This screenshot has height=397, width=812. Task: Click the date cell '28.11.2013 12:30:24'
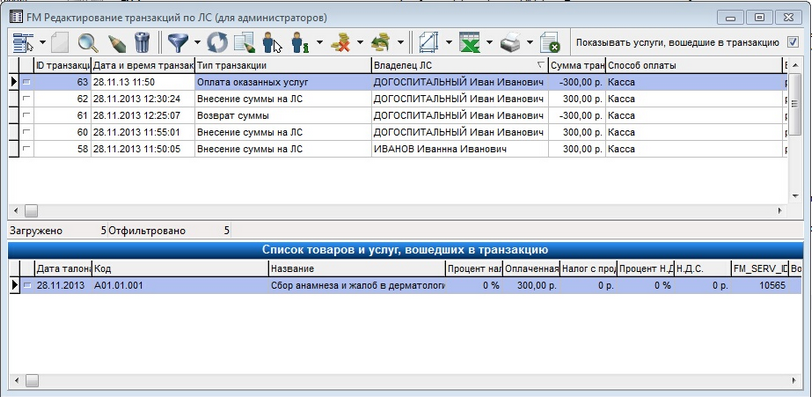(143, 98)
